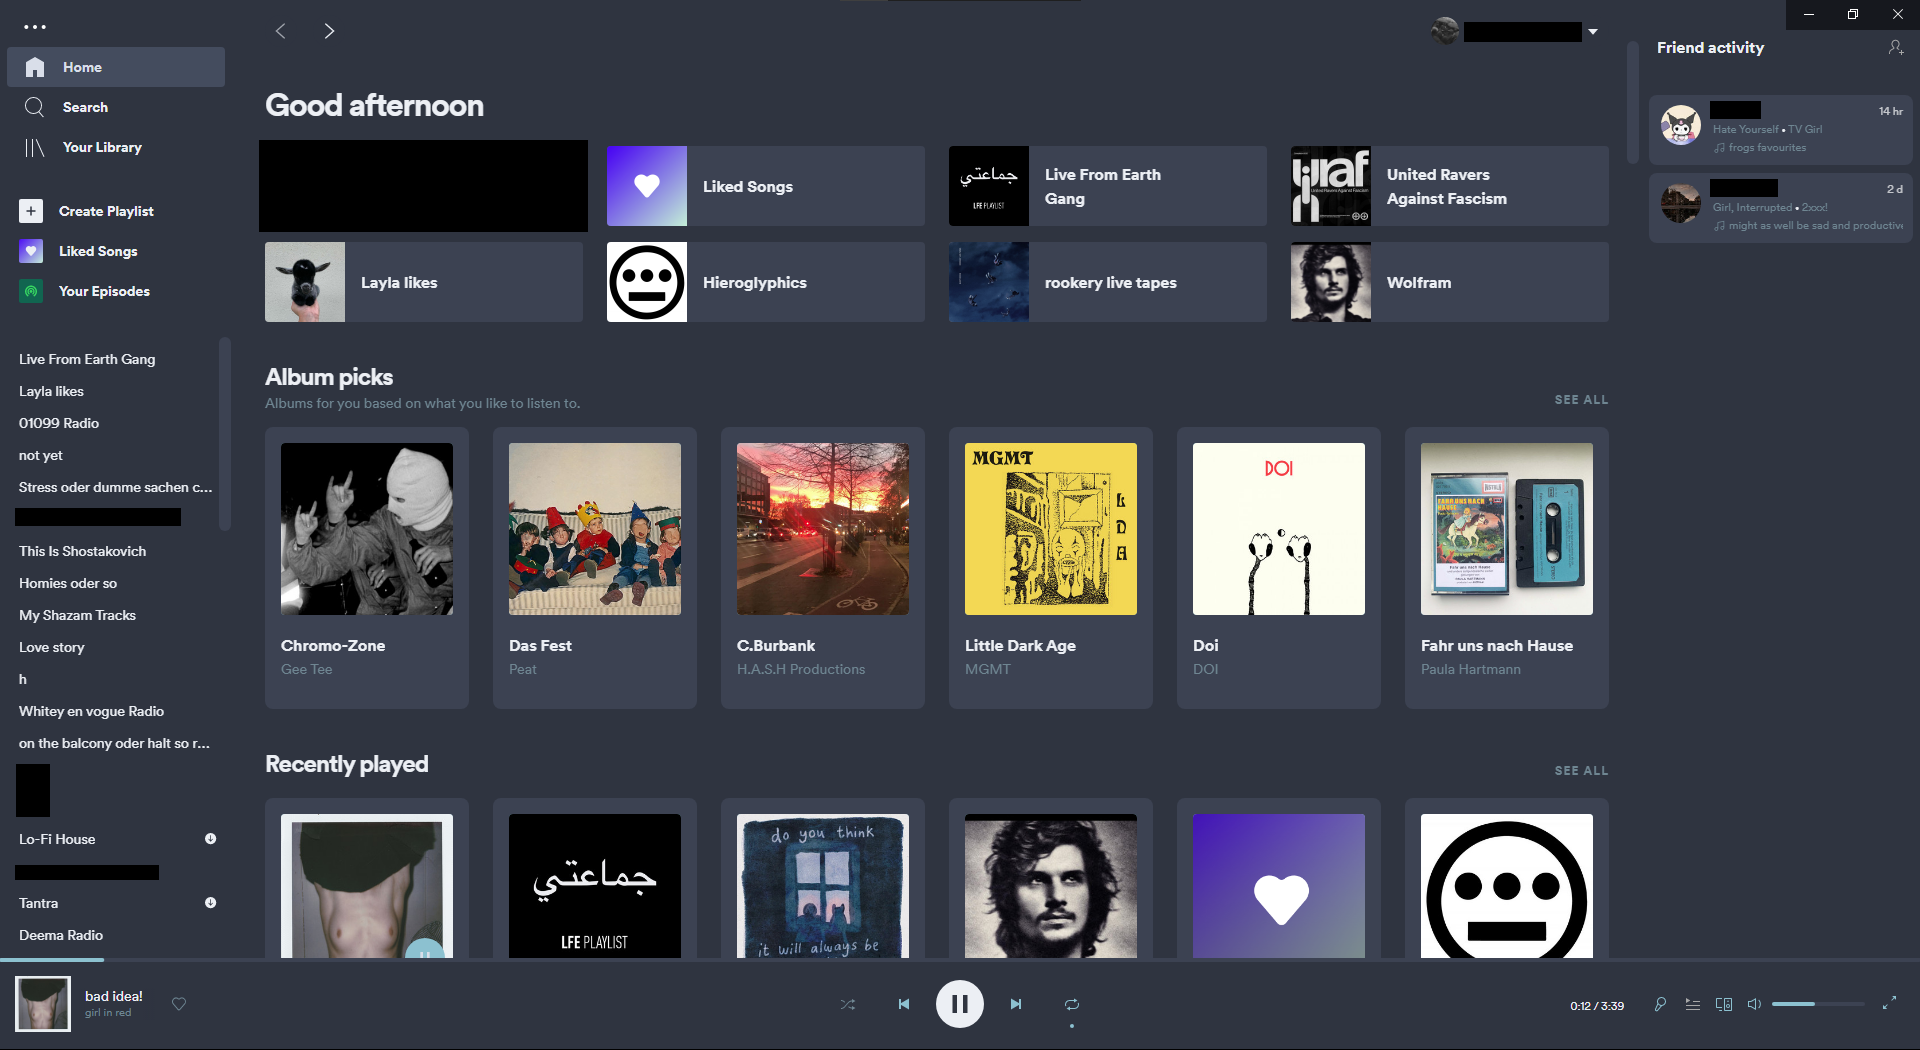The width and height of the screenshot is (1920, 1050).
Task: Expand the user account dropdown
Action: pyautogui.click(x=1593, y=31)
